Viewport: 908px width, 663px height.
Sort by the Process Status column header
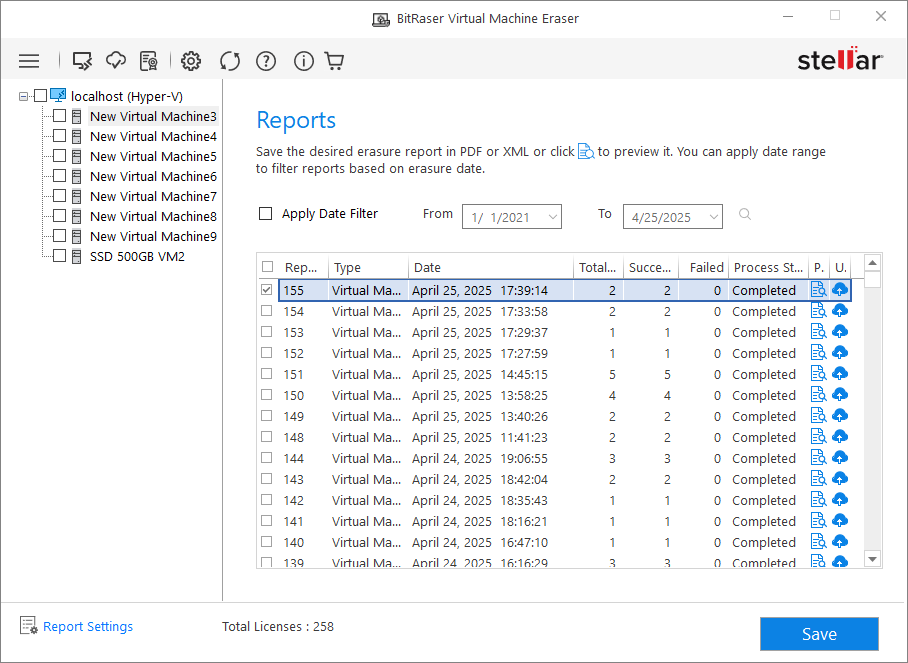pyautogui.click(x=768, y=268)
